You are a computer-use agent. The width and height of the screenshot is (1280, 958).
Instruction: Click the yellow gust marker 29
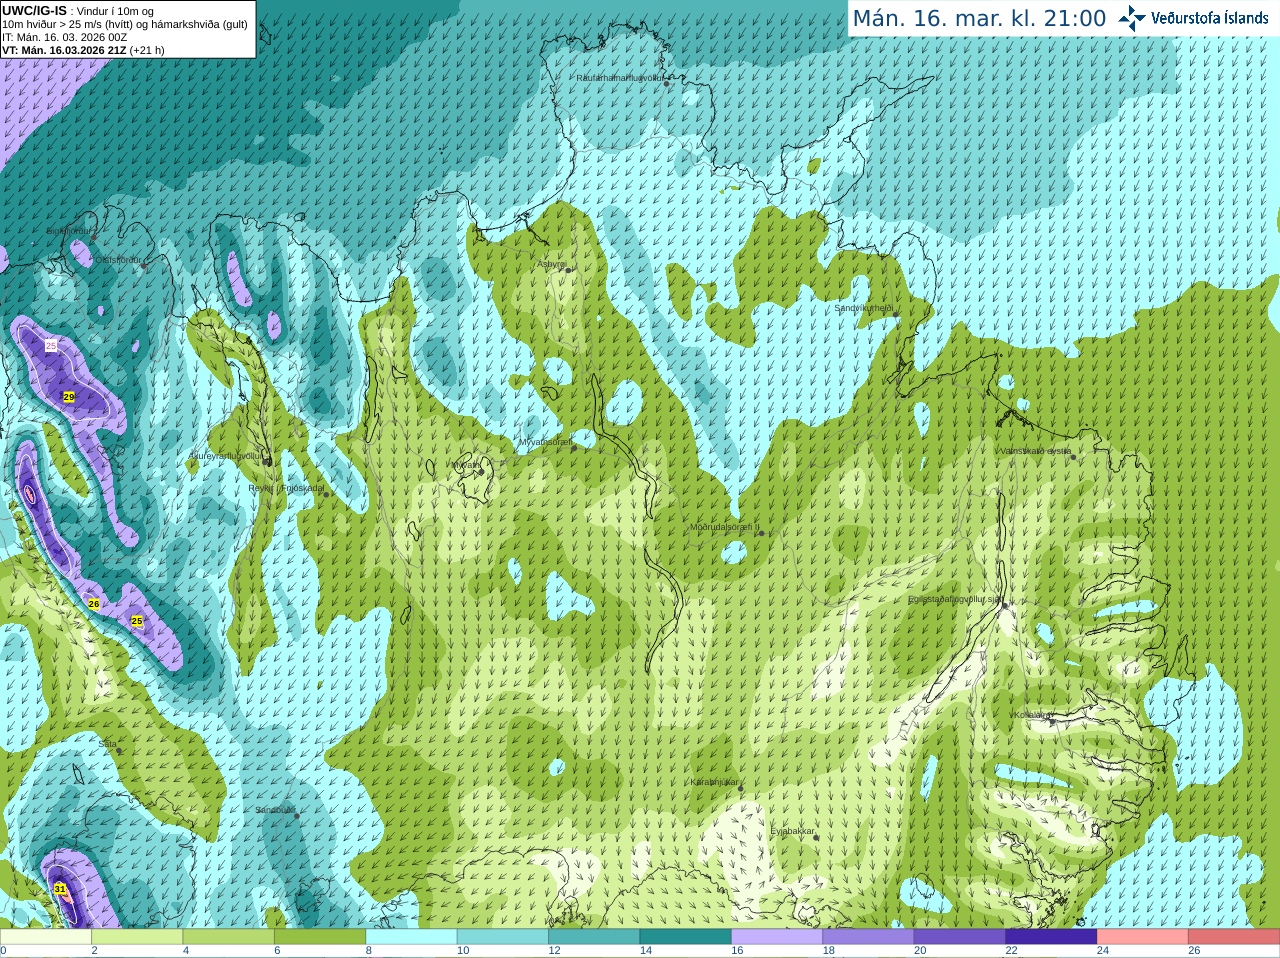[69, 397]
